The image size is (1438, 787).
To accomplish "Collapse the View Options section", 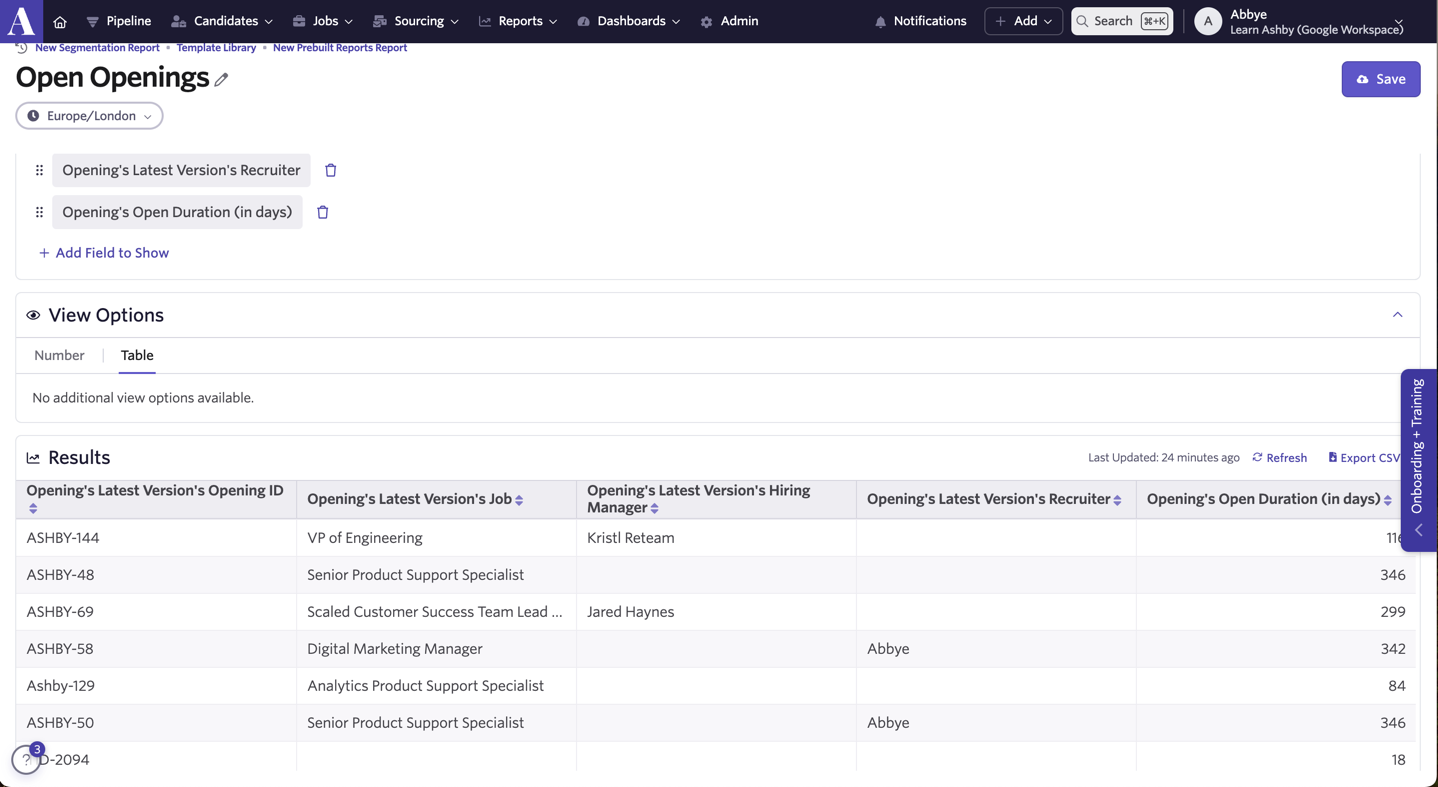I will 1398,315.
